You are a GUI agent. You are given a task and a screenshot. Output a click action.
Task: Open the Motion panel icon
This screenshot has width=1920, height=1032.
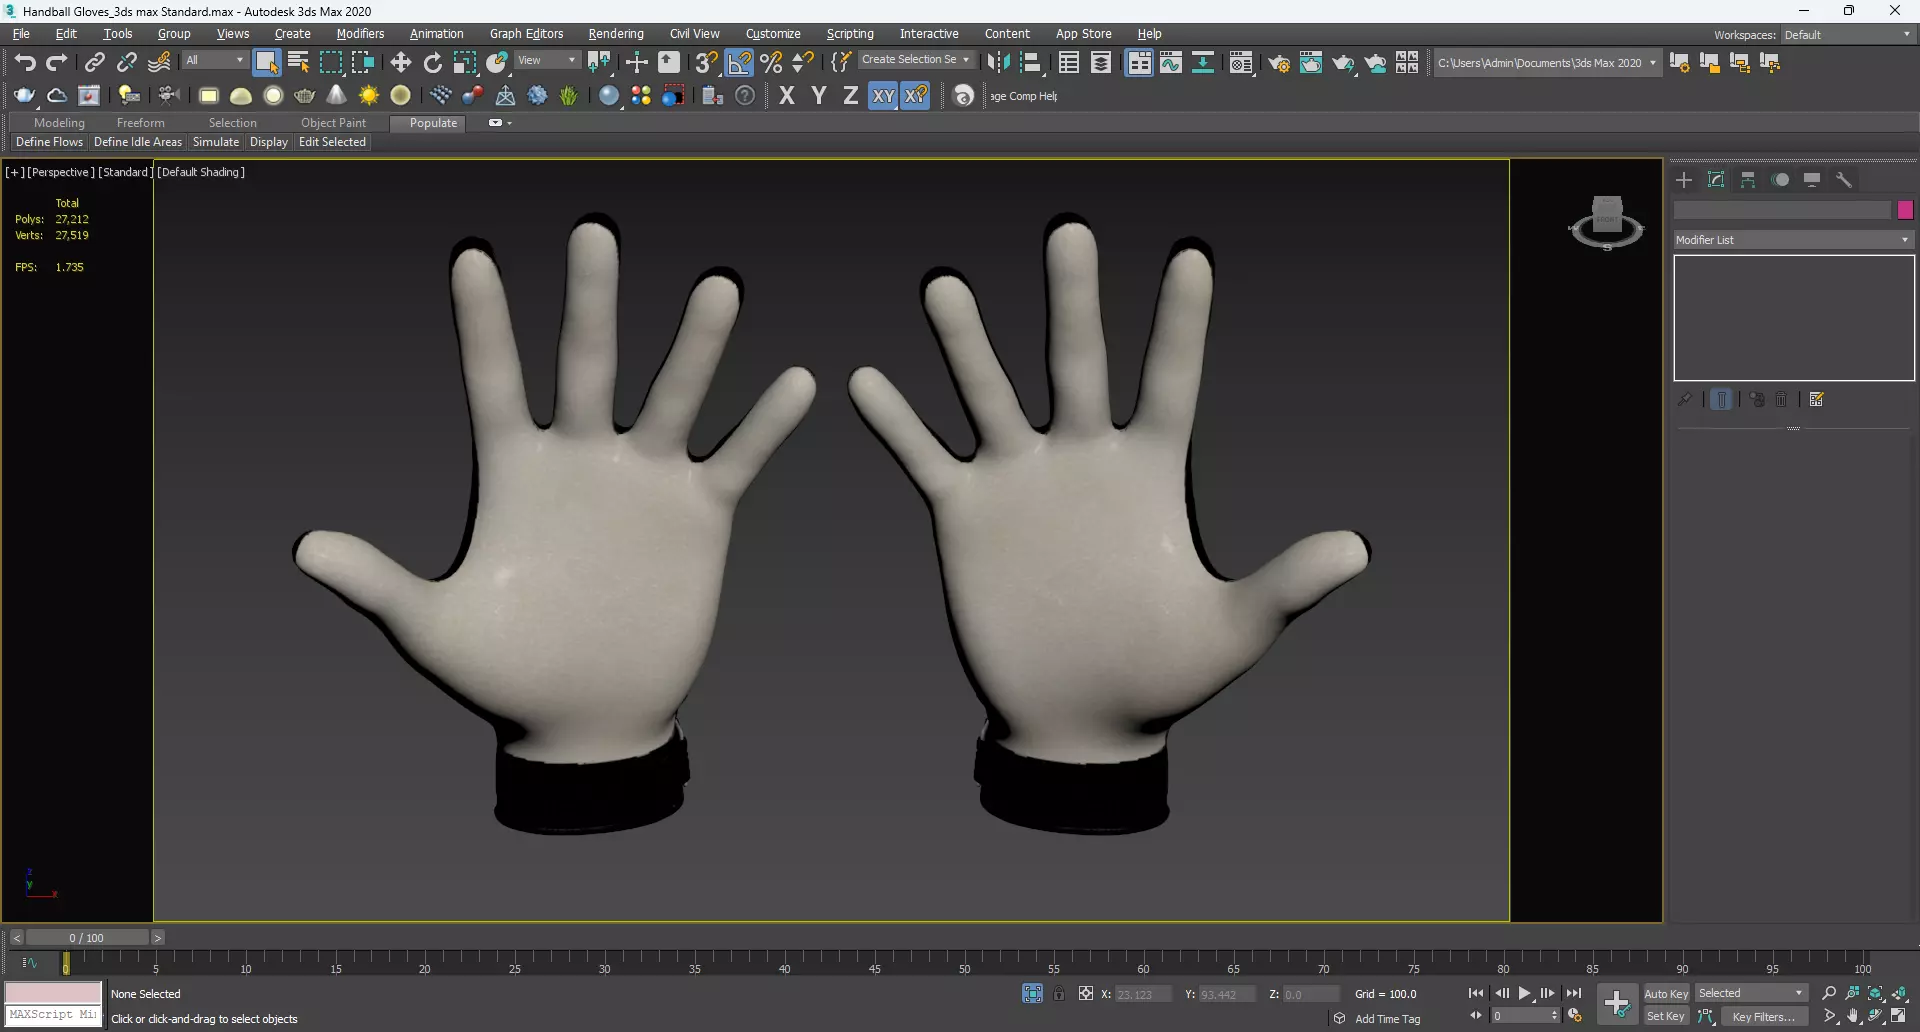point(1780,180)
